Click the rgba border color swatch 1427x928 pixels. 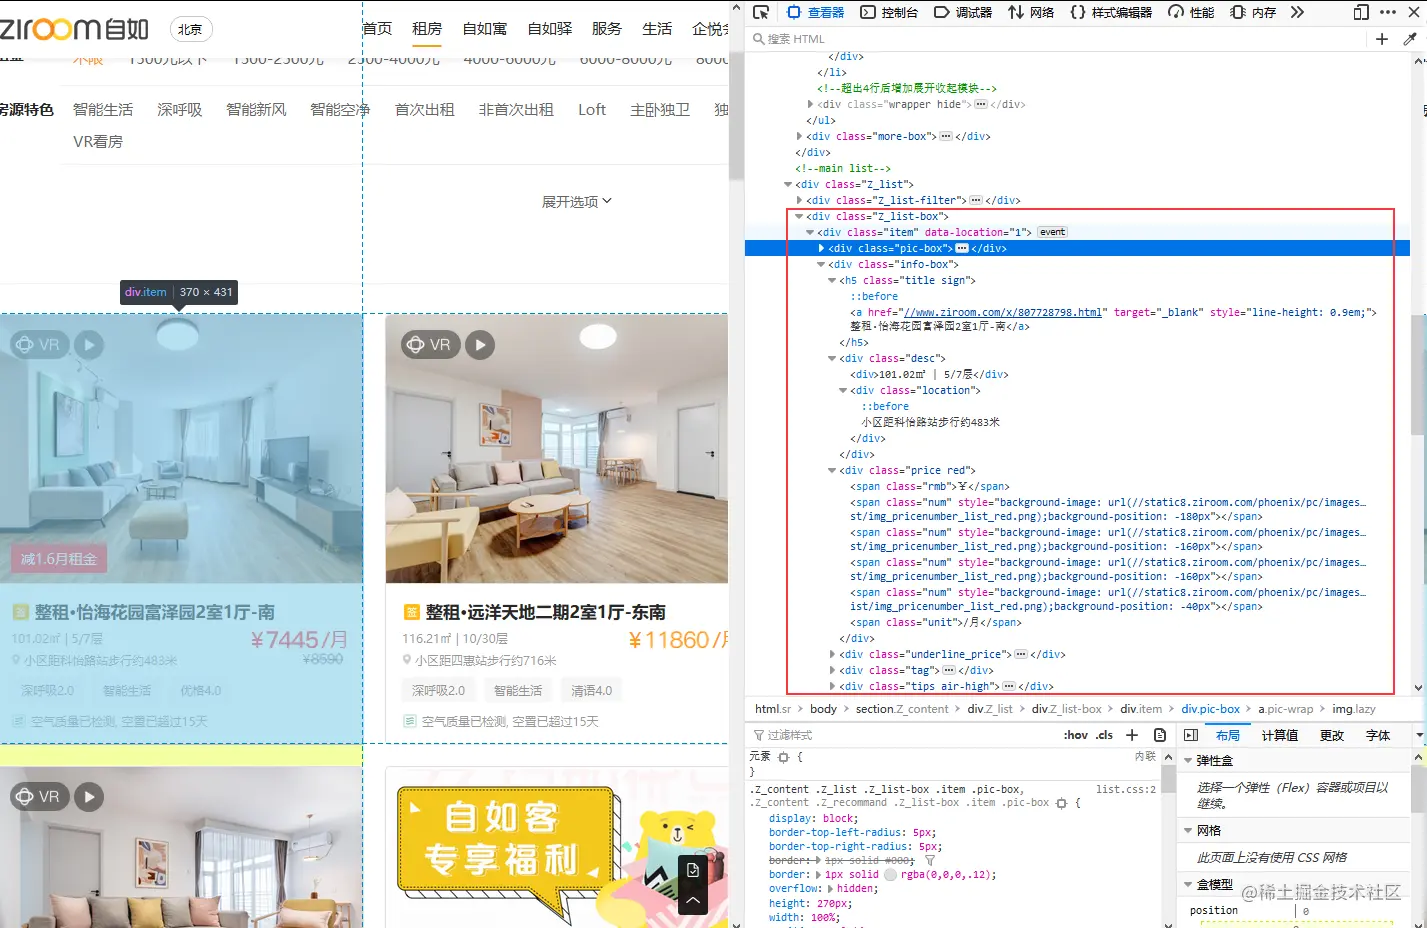[890, 874]
